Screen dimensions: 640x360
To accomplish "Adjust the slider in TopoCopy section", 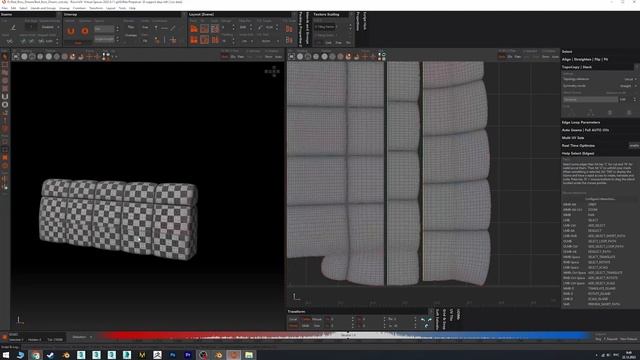I will click(590, 99).
